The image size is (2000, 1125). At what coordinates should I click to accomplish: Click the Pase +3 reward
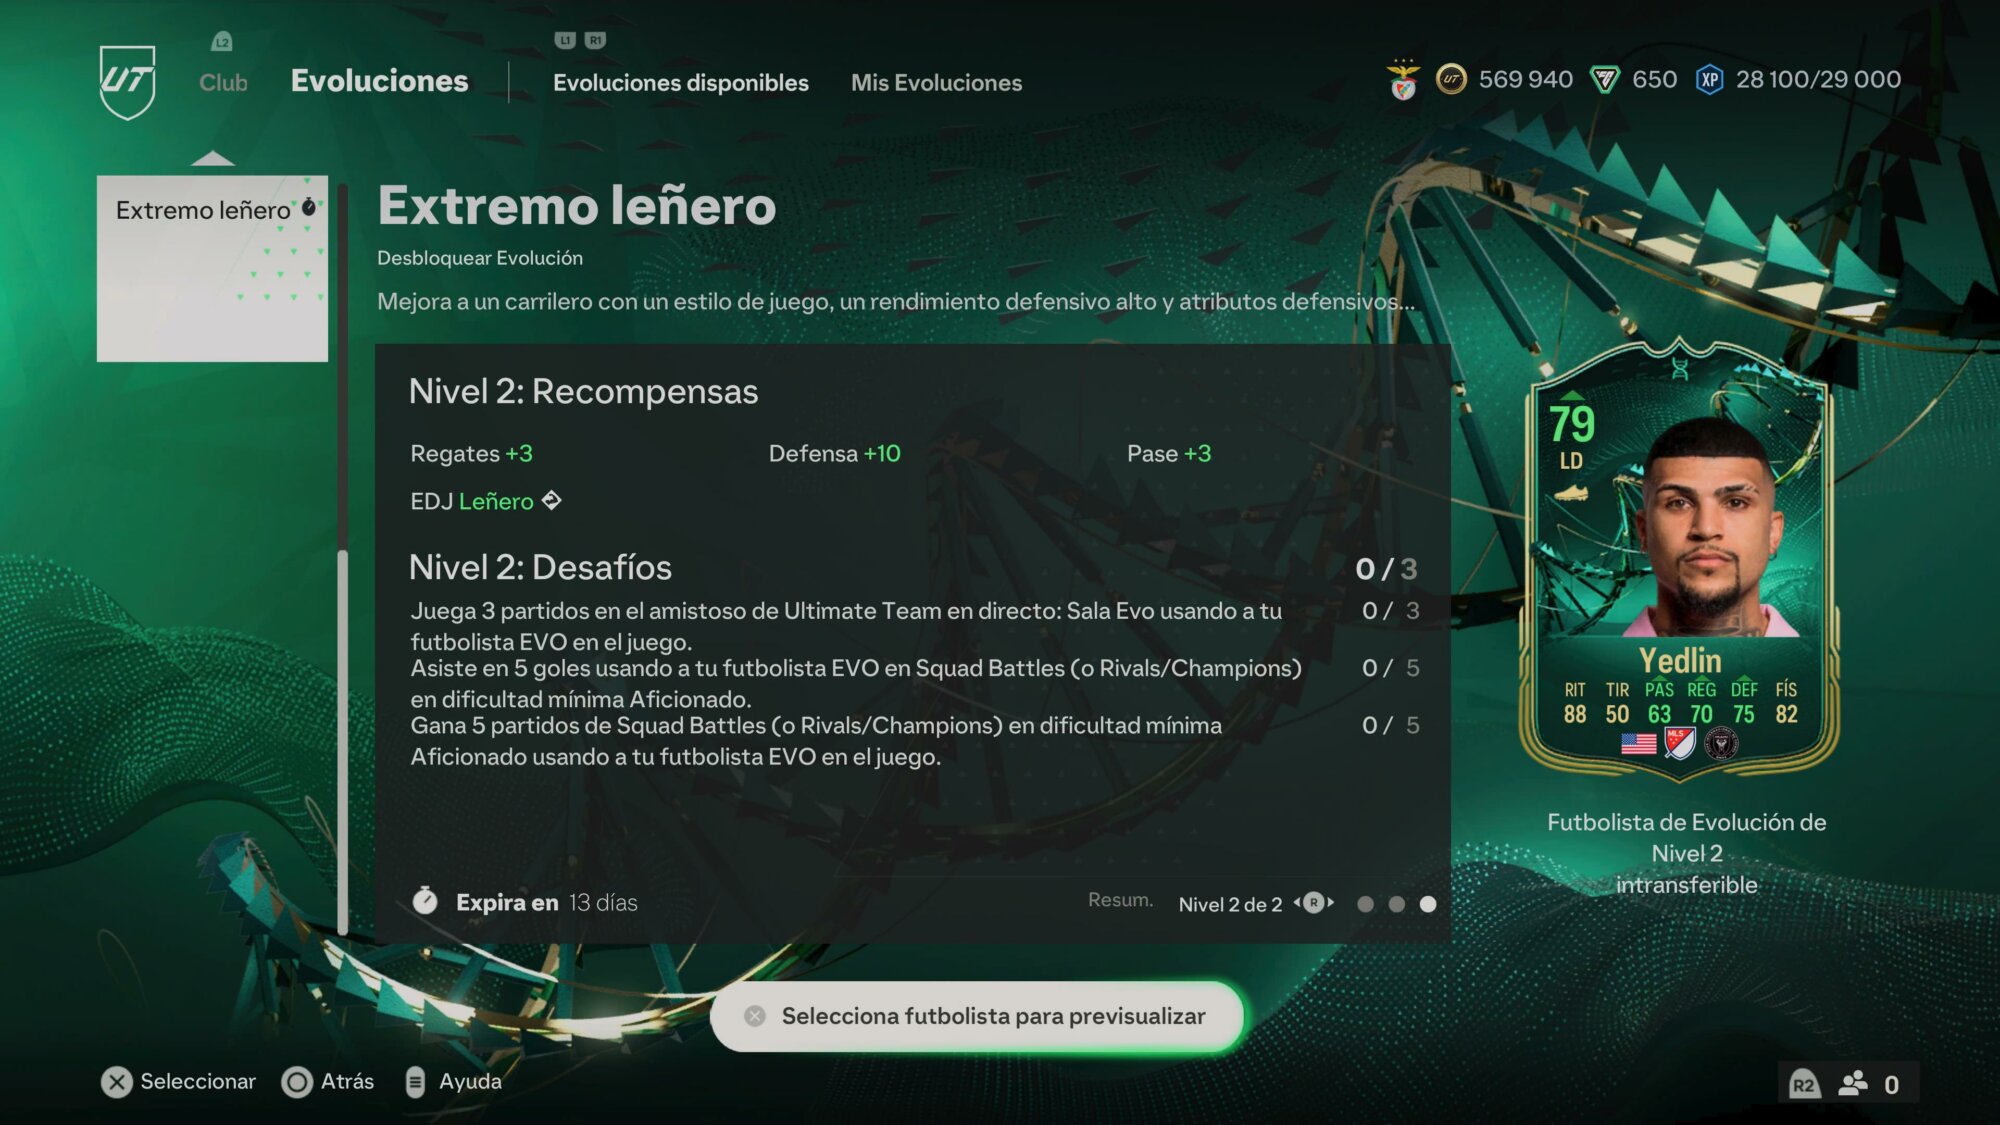click(x=1168, y=454)
